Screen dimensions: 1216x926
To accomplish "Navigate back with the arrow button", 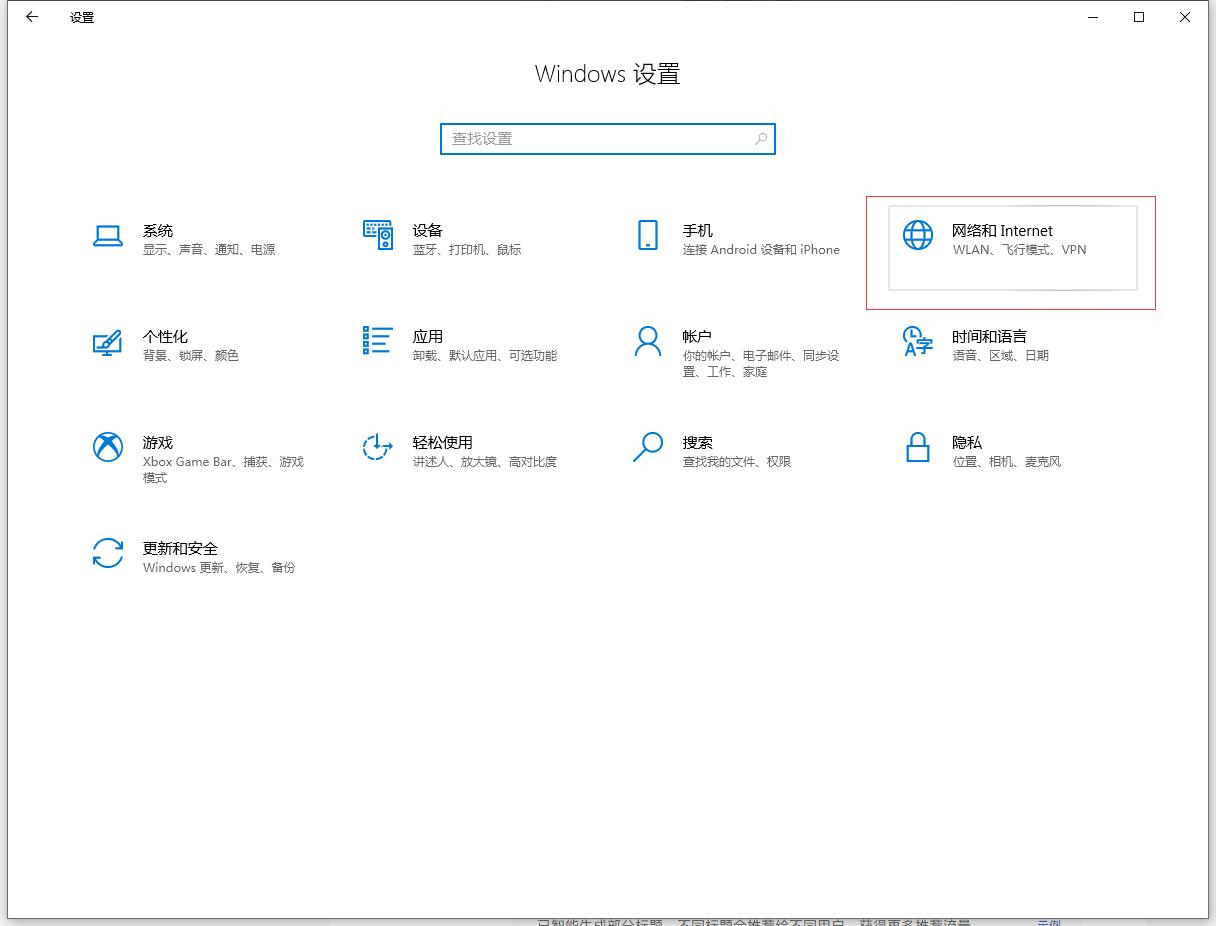I will (x=31, y=17).
